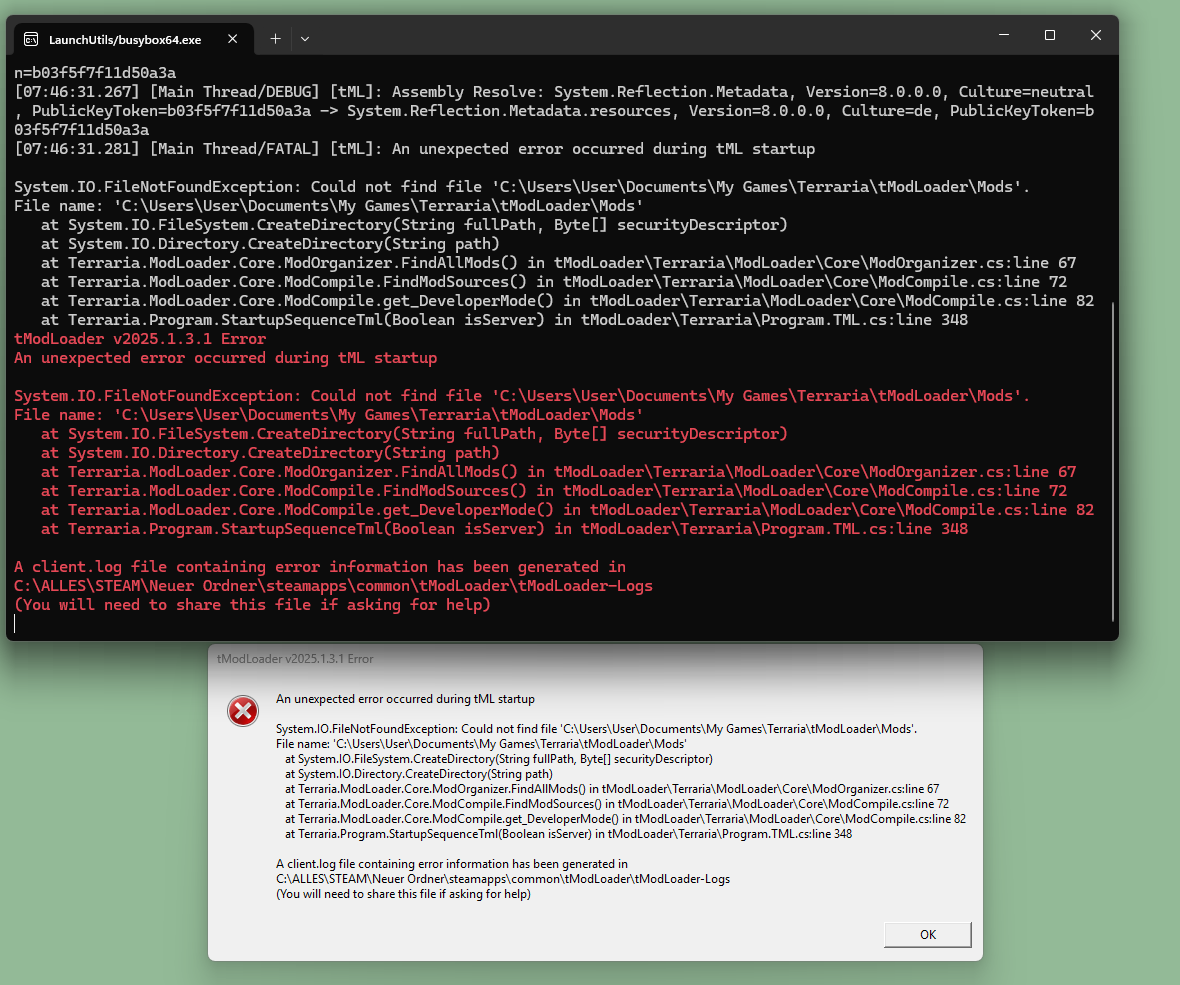Close the terminal window
The height and width of the screenshot is (985, 1180).
(x=1096, y=35)
